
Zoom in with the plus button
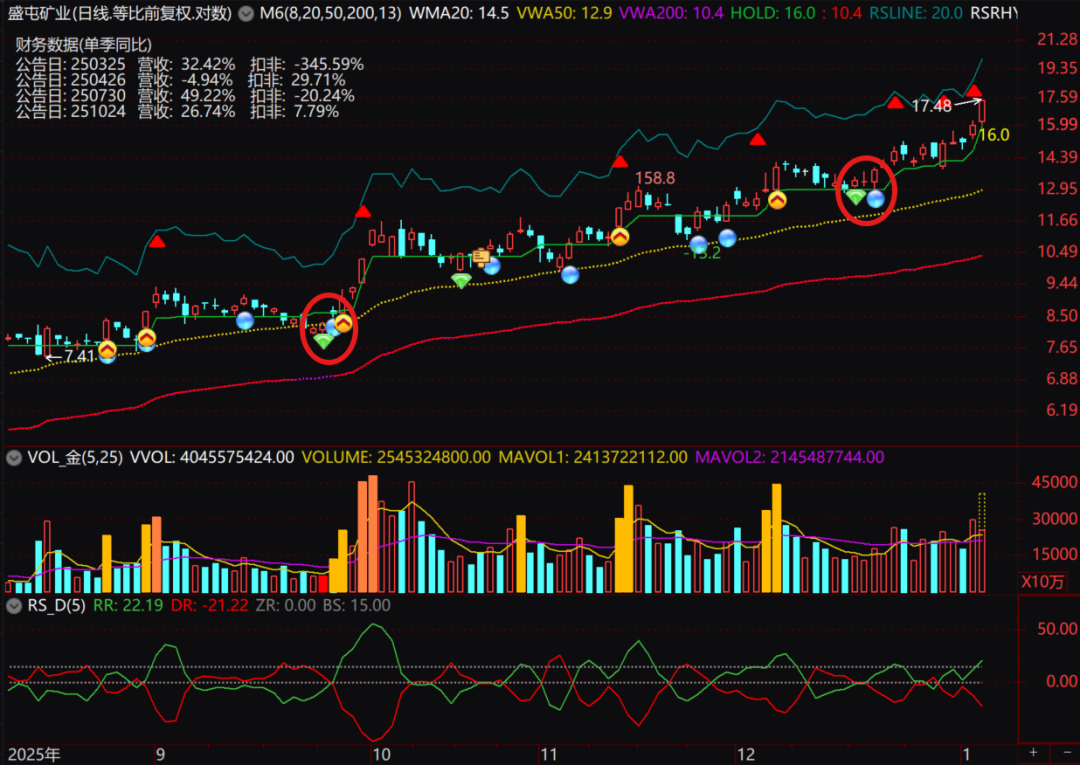[1033, 753]
